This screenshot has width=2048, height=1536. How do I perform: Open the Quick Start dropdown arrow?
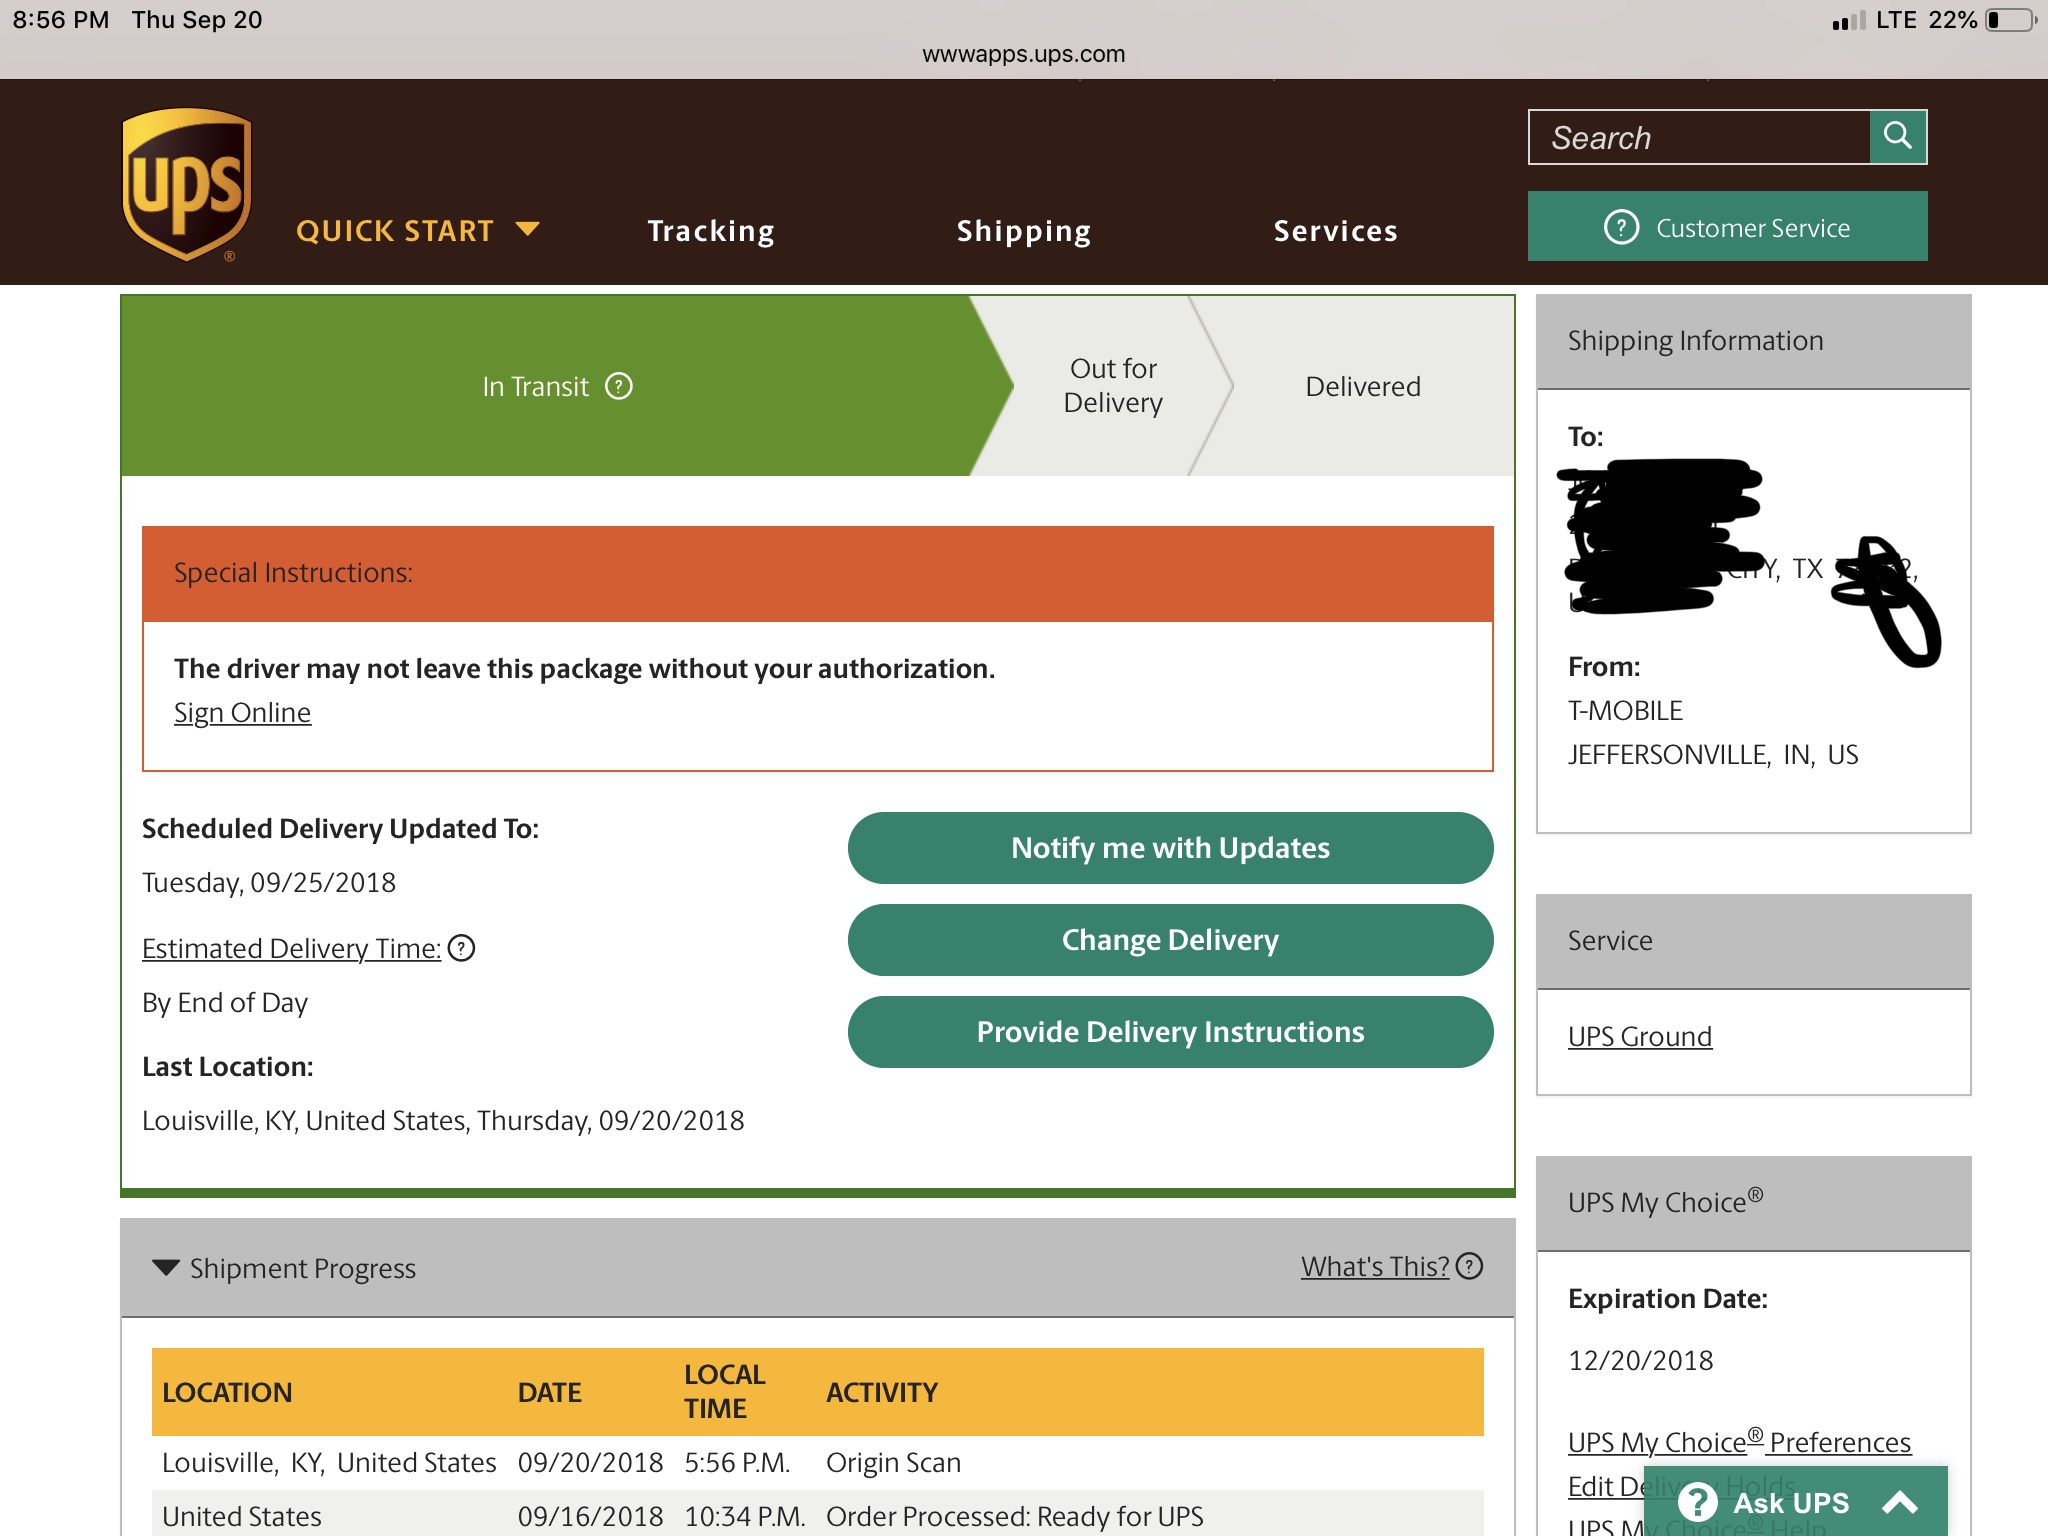[x=527, y=229]
